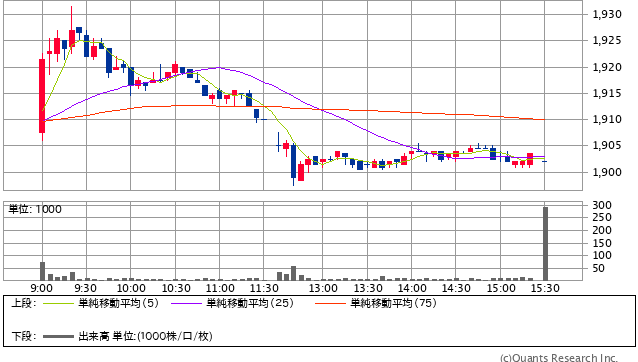Click the 1,905 price axis label
The image size is (638, 362).
(607, 145)
